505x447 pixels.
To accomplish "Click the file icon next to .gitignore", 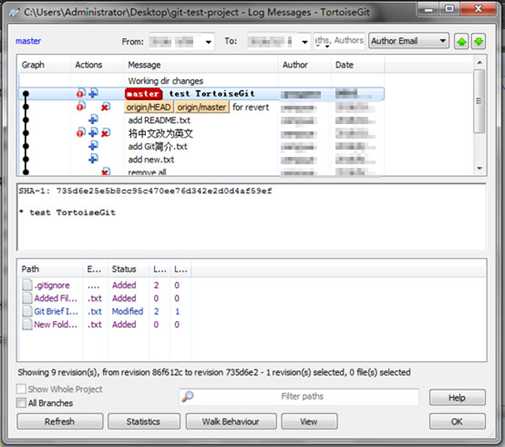I will [x=27, y=285].
